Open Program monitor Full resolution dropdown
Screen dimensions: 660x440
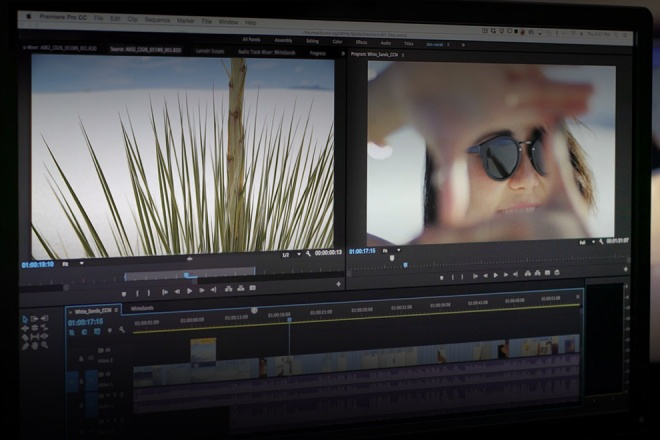[x=587, y=243]
